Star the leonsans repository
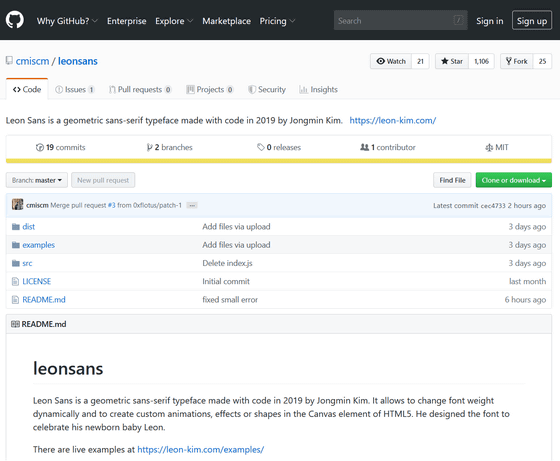Screen dimensions: 560x461 coord(452,61)
